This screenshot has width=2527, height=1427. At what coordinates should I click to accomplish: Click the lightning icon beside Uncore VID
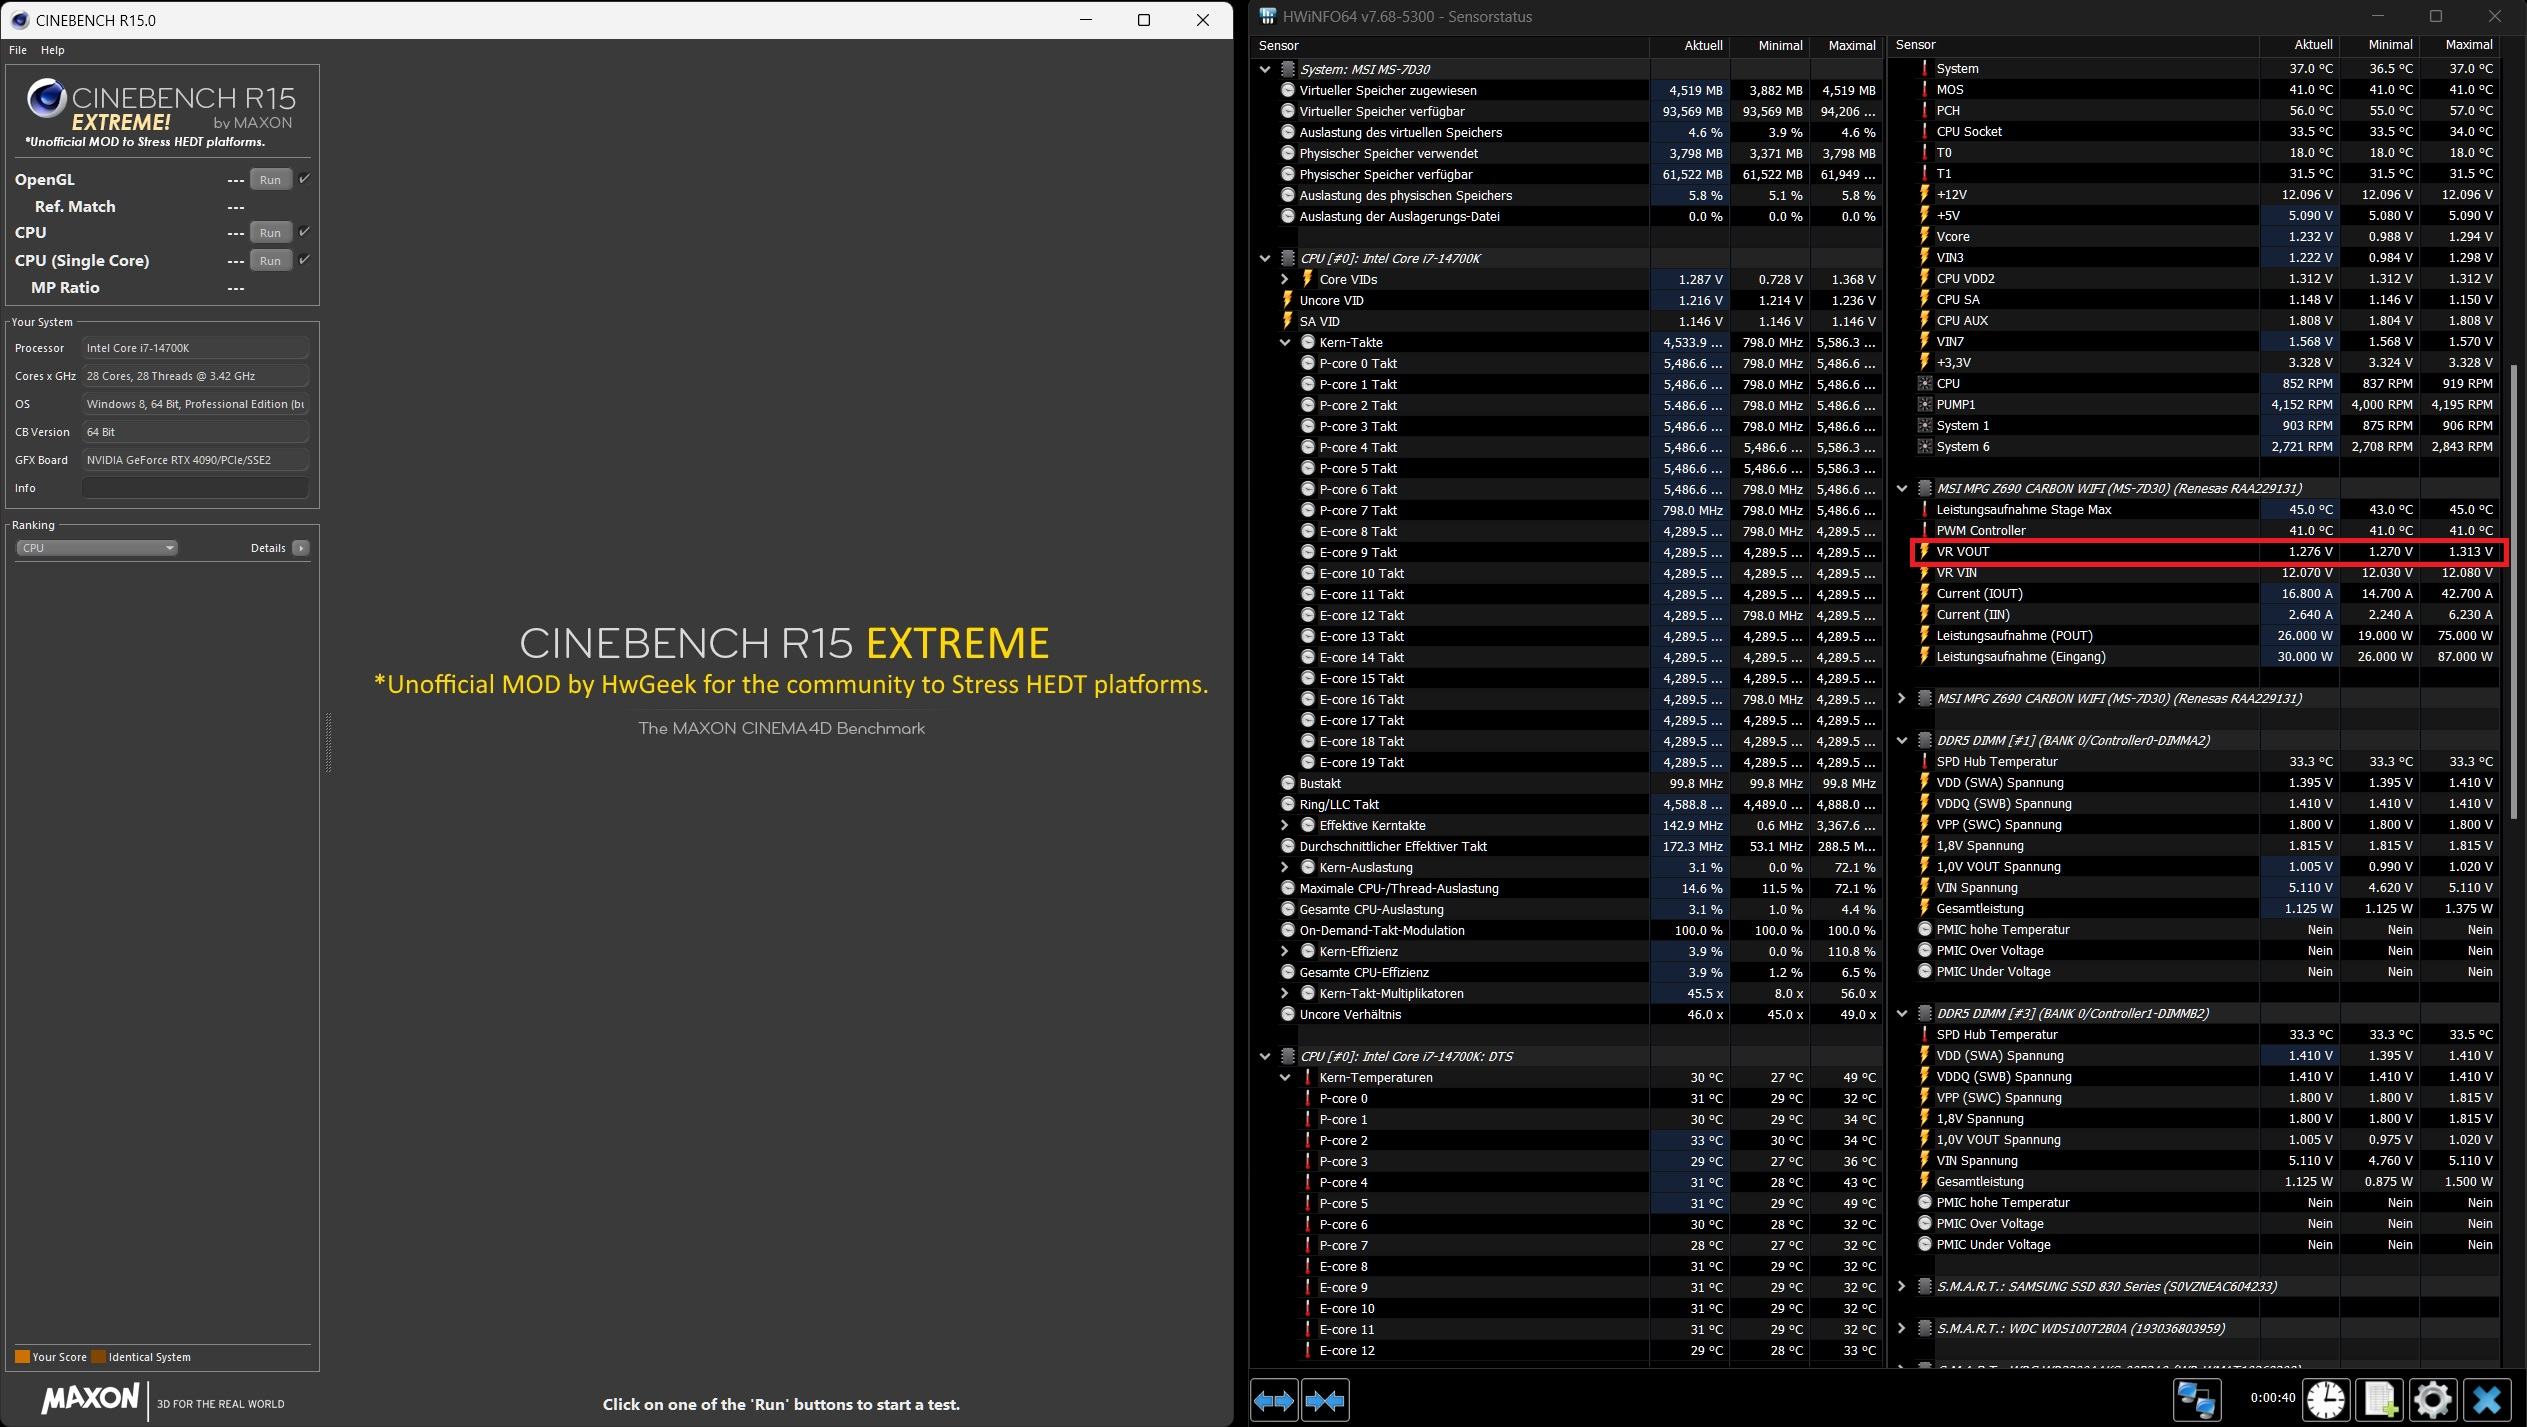pyautogui.click(x=1288, y=300)
